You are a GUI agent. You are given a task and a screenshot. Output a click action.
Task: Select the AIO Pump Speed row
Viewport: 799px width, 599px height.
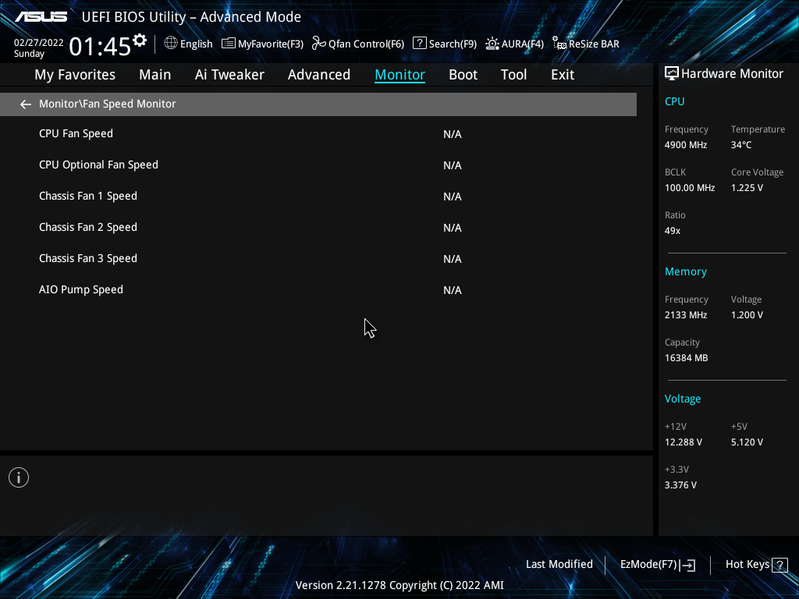(x=318, y=290)
